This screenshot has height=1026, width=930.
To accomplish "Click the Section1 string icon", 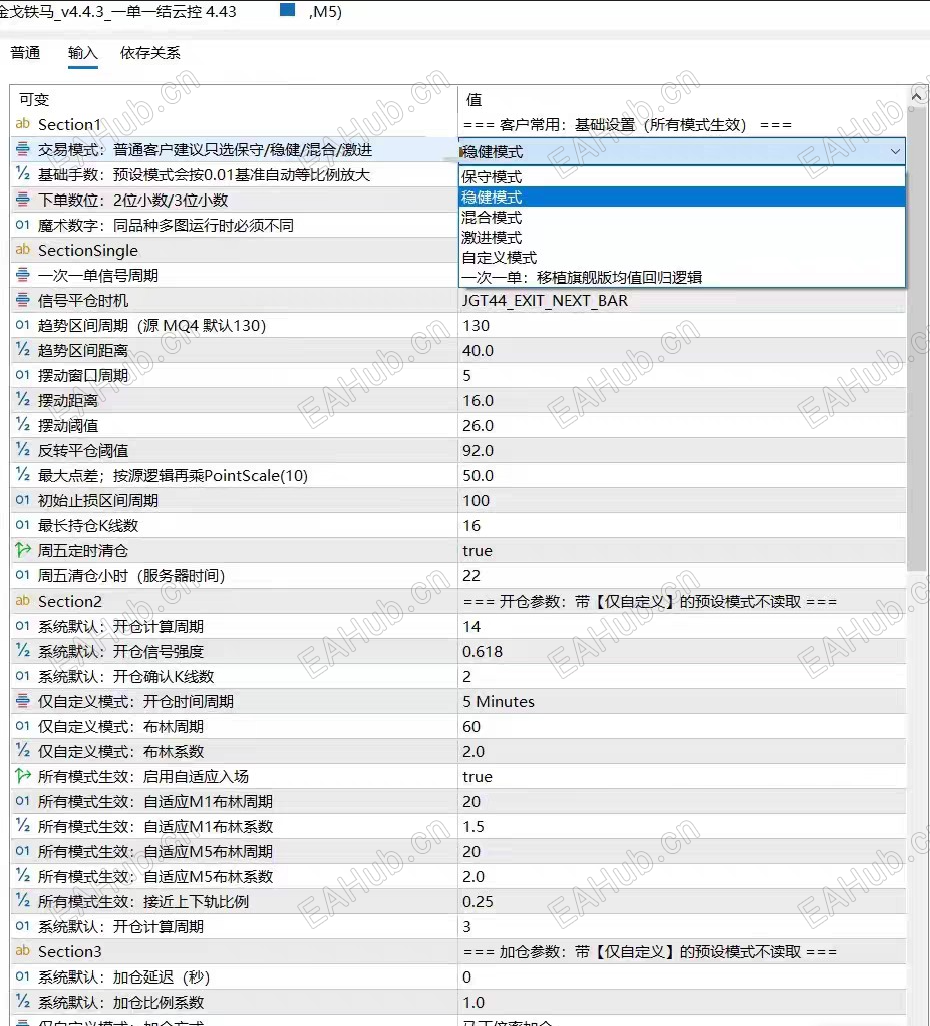I will [x=23, y=124].
